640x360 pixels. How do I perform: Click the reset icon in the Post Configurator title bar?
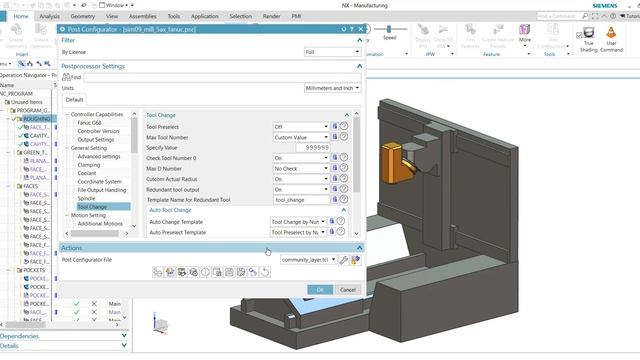pyautogui.click(x=344, y=29)
